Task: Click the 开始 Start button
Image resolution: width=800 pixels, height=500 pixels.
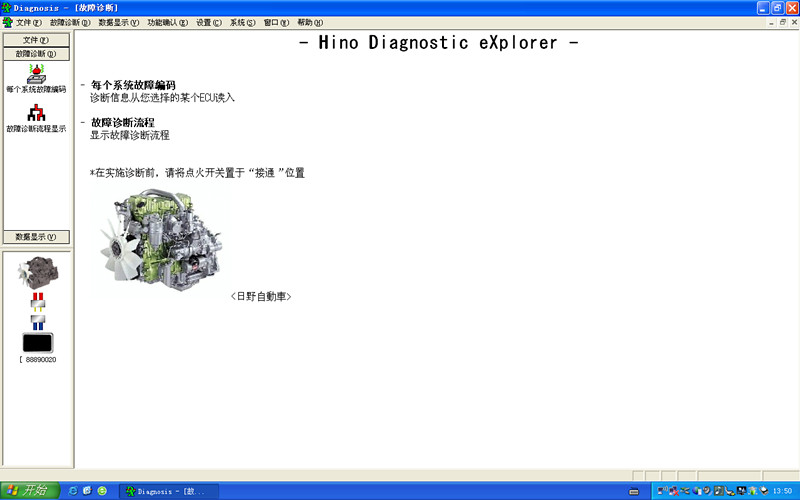Action: click(x=30, y=491)
